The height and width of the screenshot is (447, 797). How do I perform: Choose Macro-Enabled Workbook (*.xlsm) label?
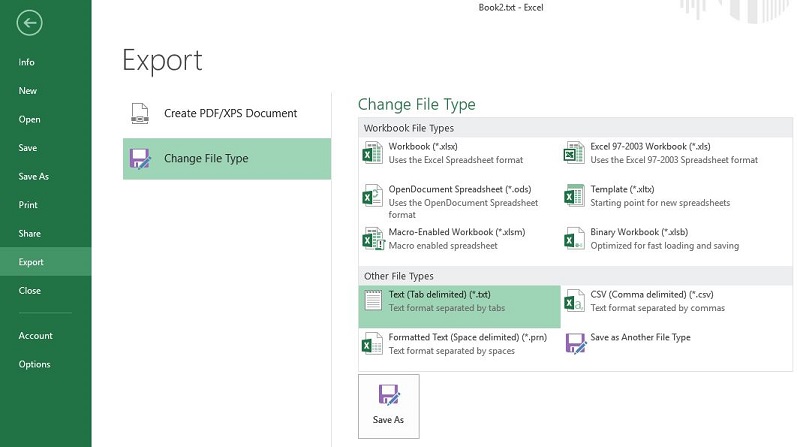[x=456, y=232]
